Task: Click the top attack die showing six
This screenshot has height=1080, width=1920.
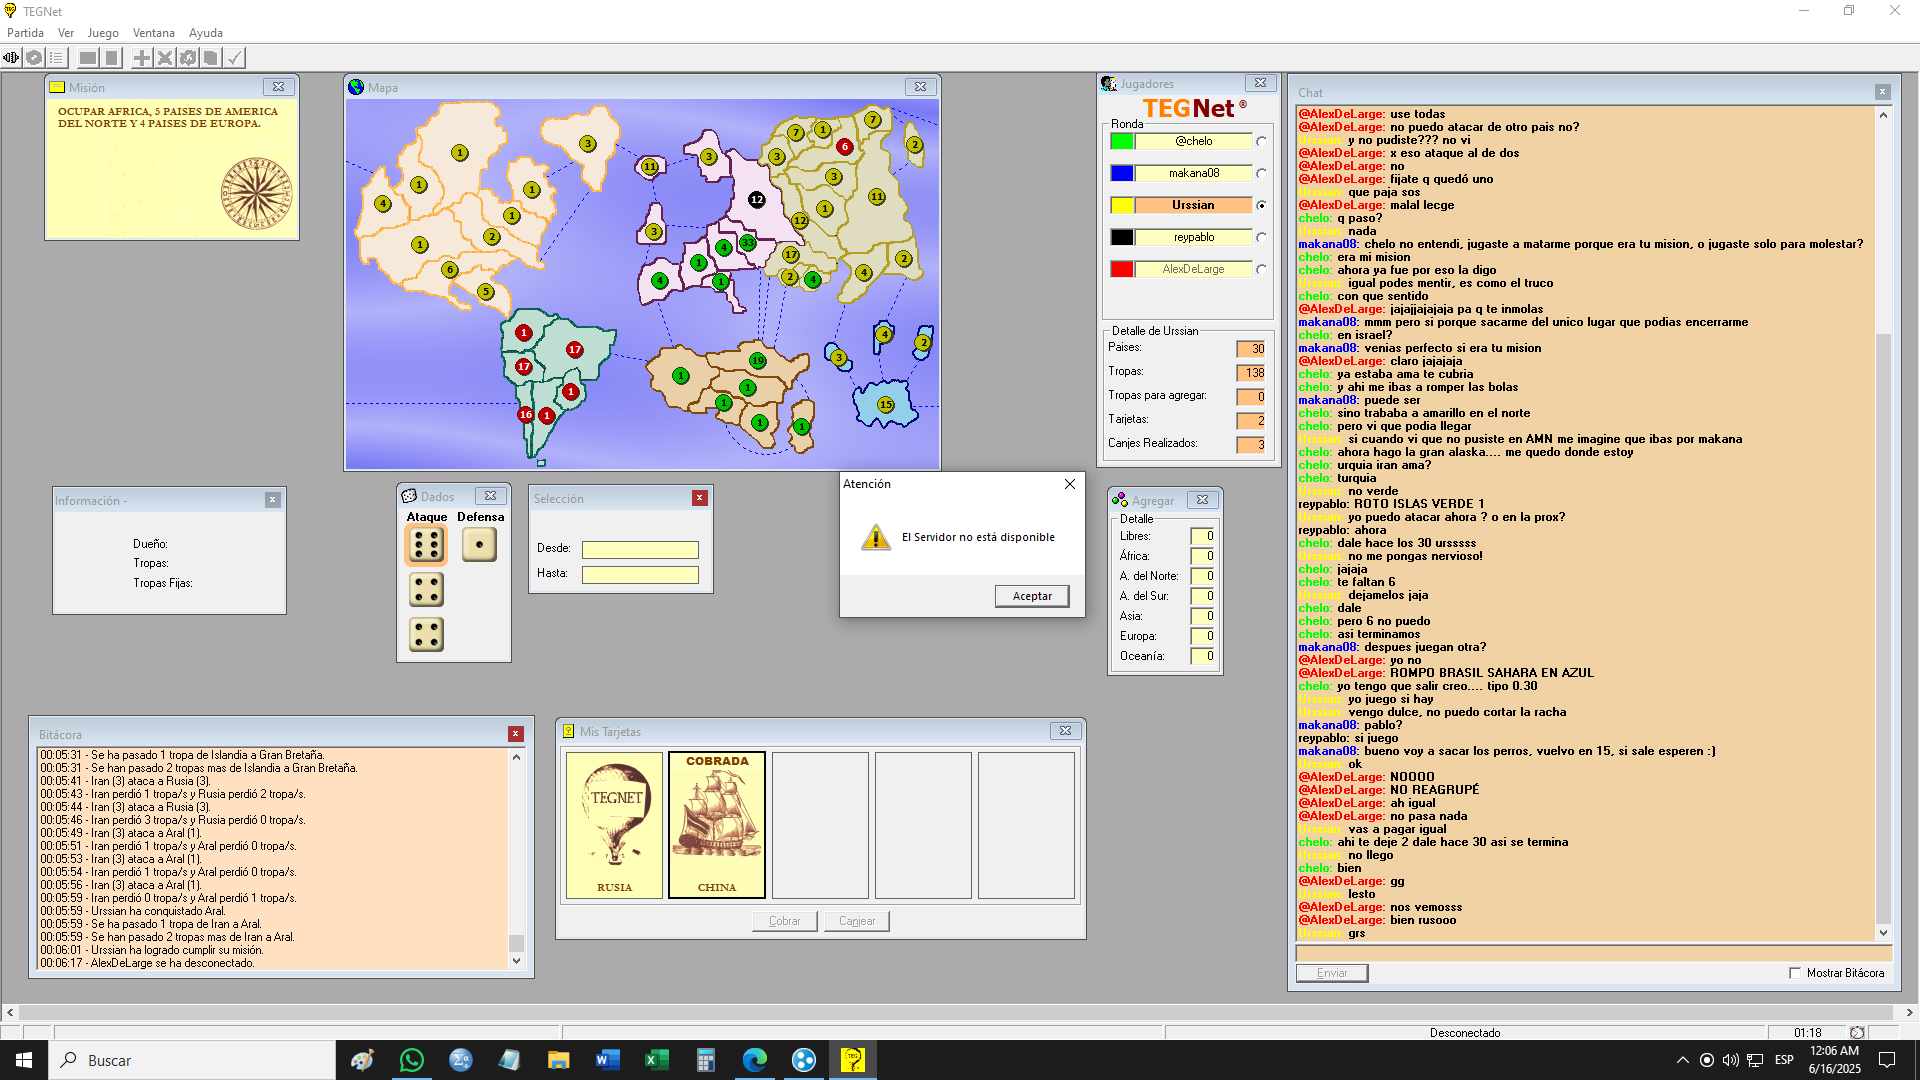Action: pyautogui.click(x=426, y=545)
